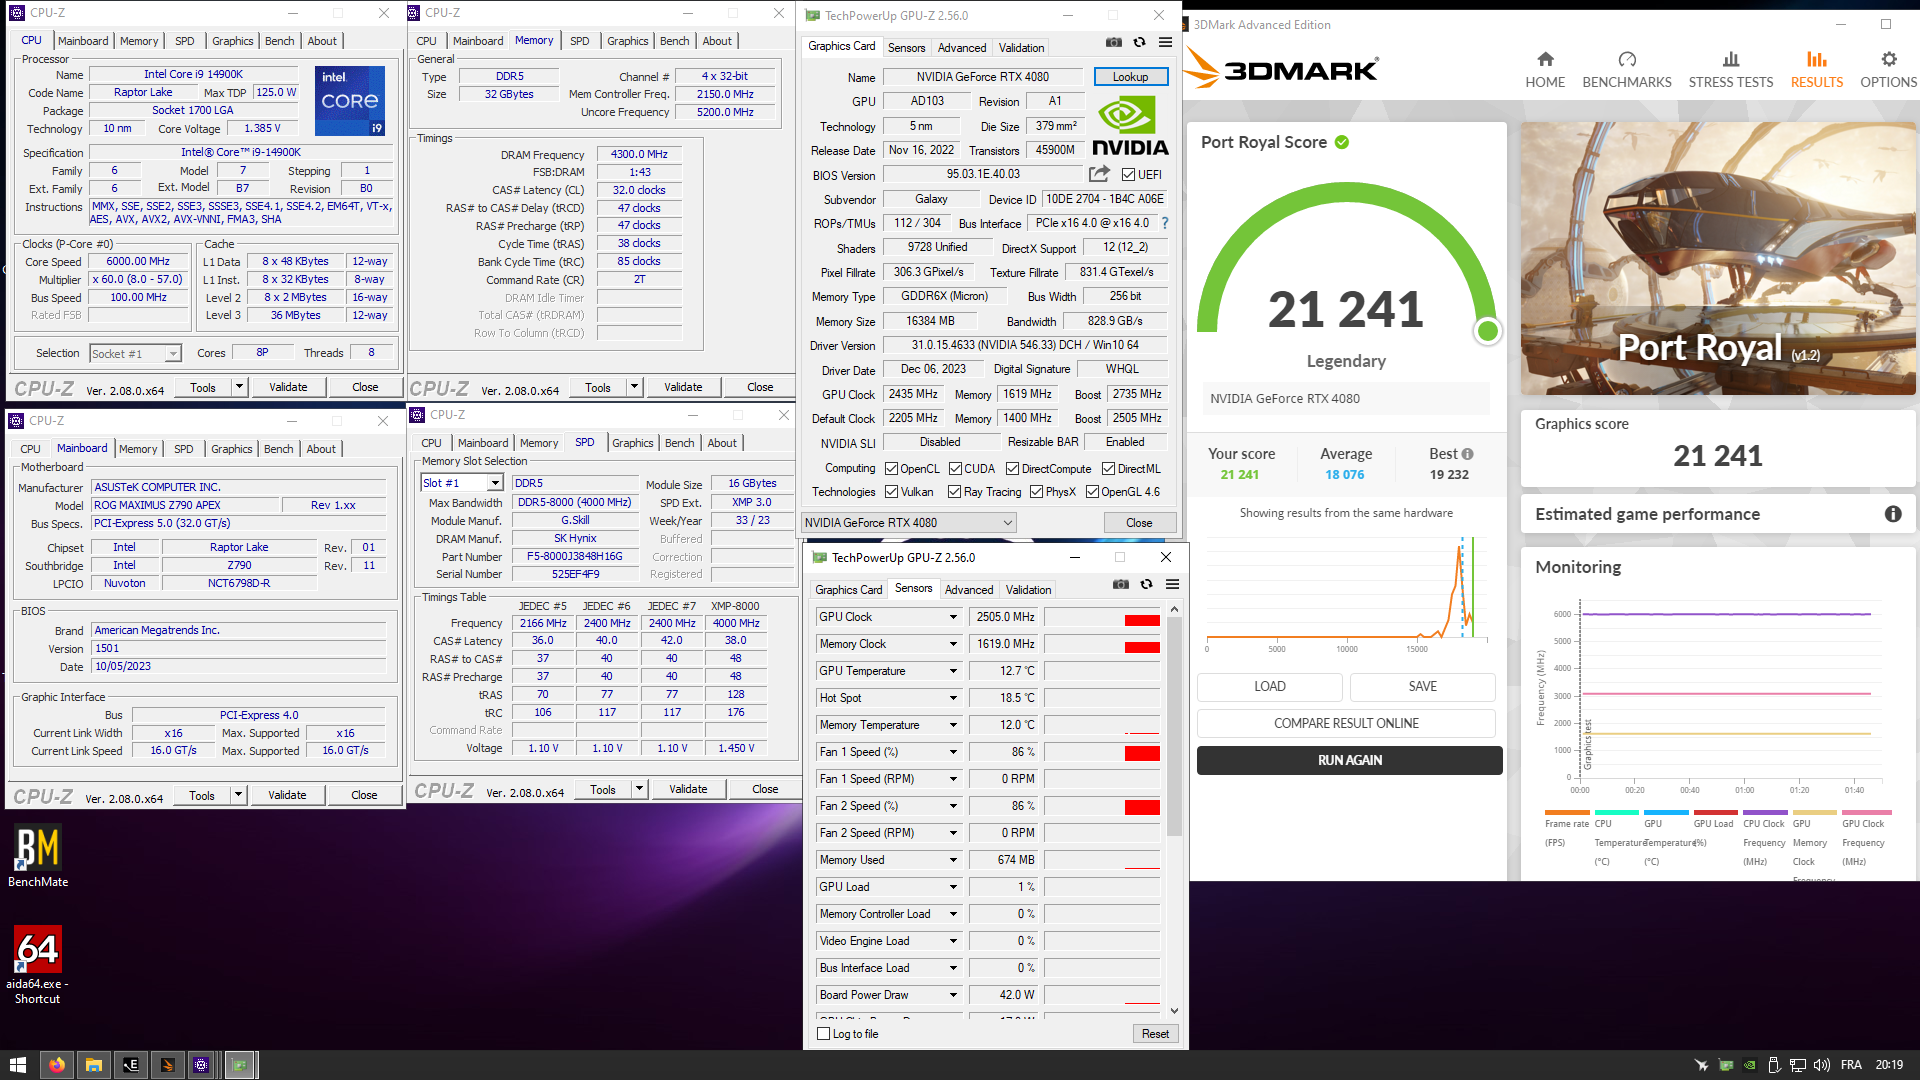Open File Explorer from the taskbar
Screen dimensions: 1920x1080
point(93,1065)
